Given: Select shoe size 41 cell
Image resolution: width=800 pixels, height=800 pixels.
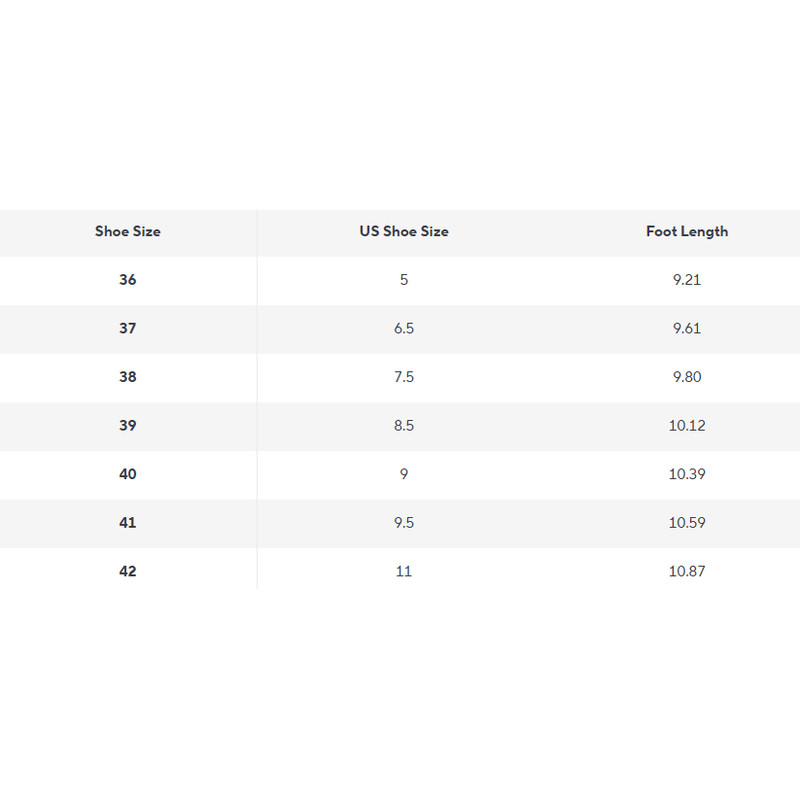Looking at the screenshot, I should (x=128, y=522).
